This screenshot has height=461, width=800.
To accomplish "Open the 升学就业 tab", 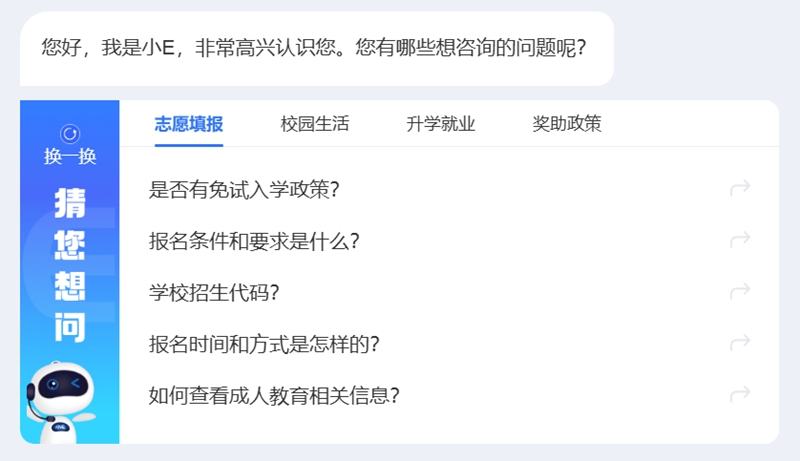I will coord(440,125).
